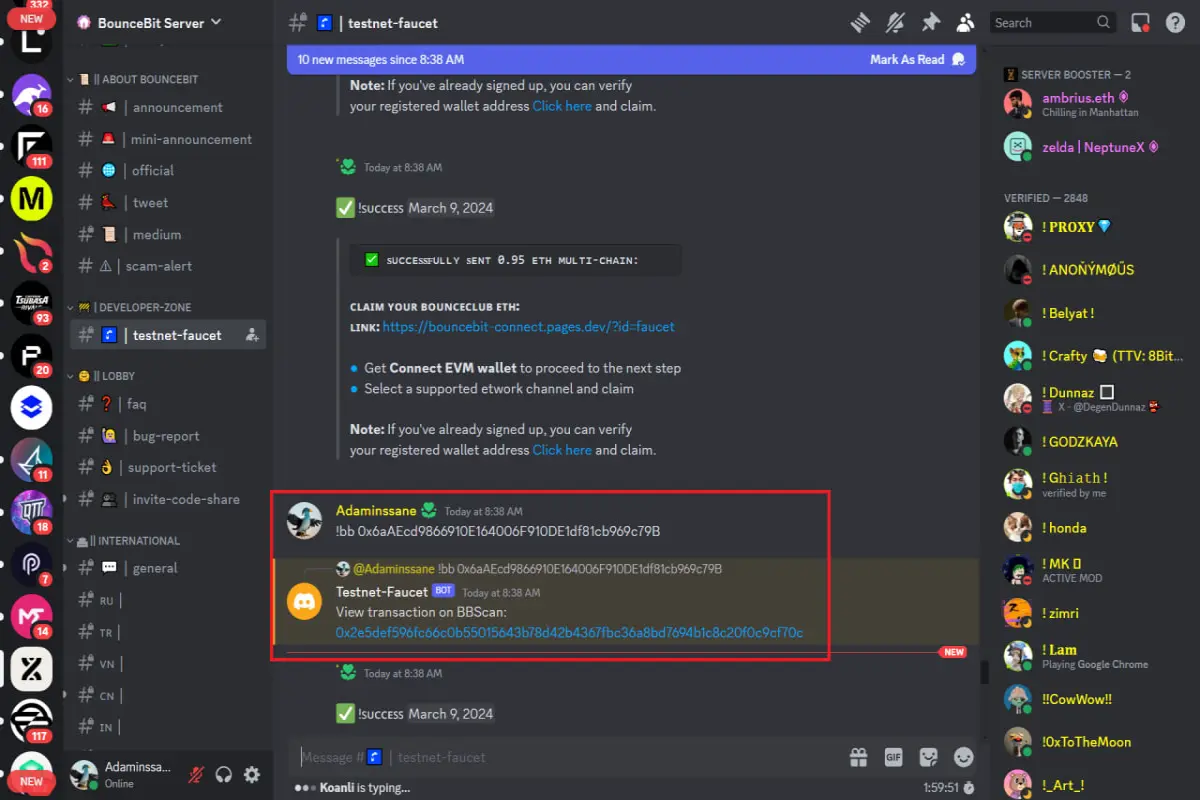The width and height of the screenshot is (1200, 800).
Task: Open the IN channel
Action: 168,727
